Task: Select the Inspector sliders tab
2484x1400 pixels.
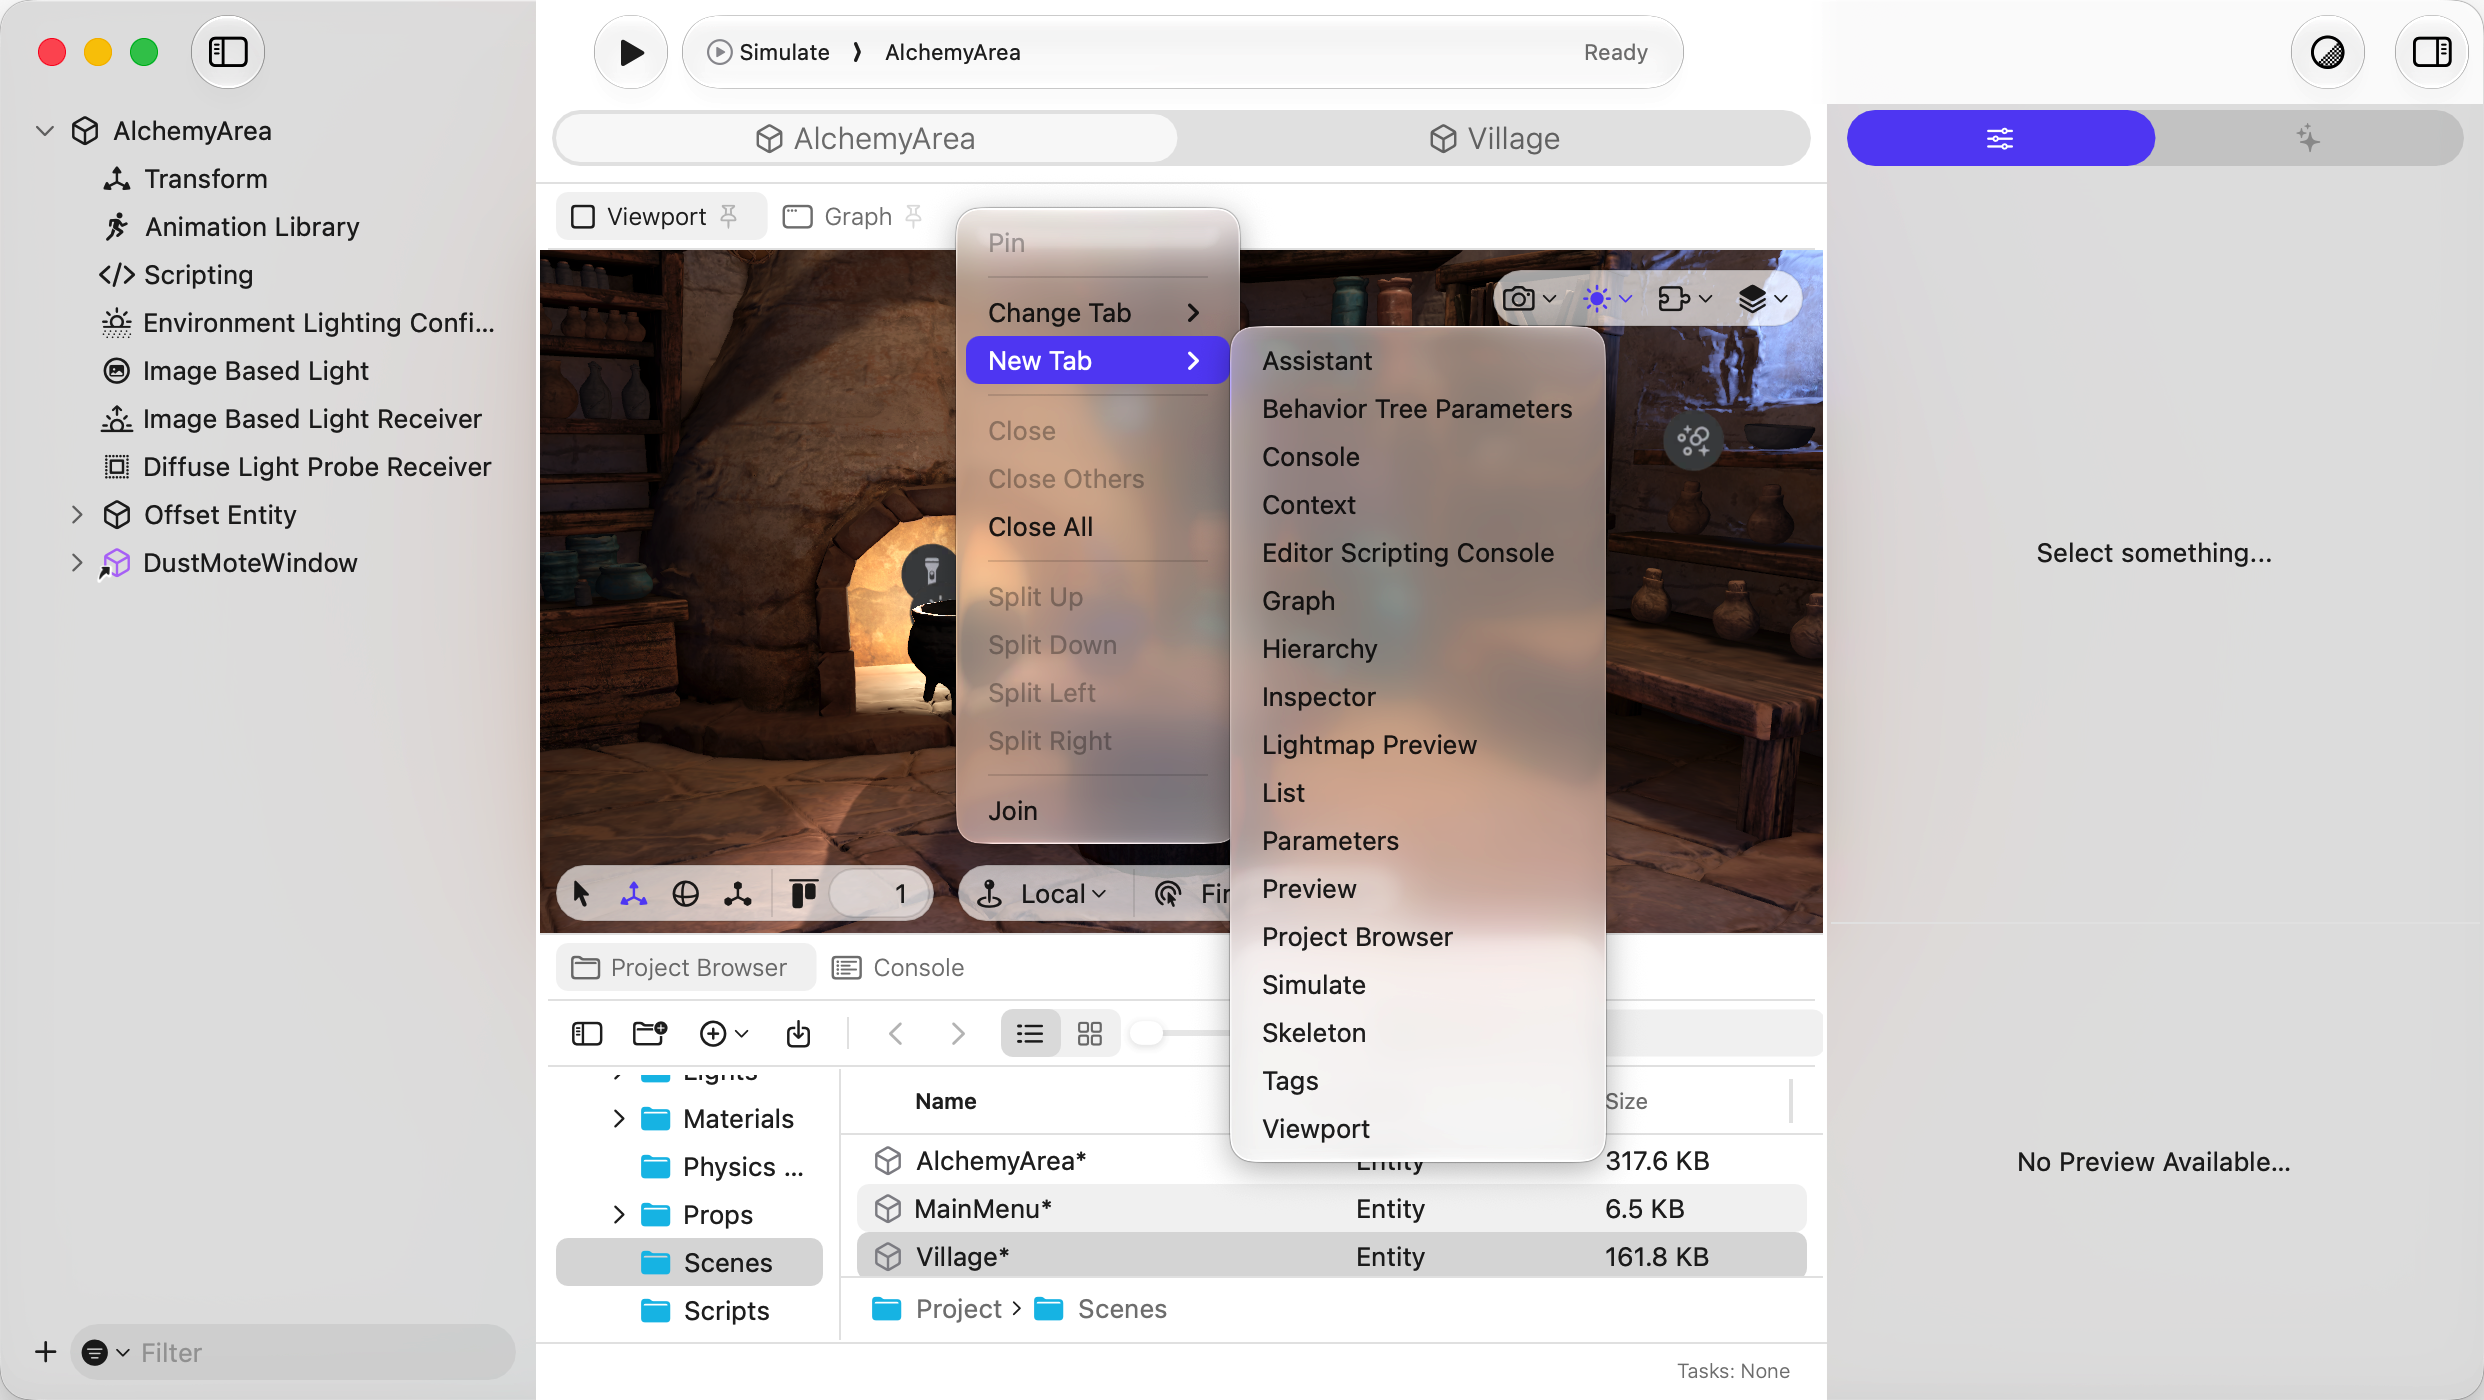Action: click(x=2000, y=138)
